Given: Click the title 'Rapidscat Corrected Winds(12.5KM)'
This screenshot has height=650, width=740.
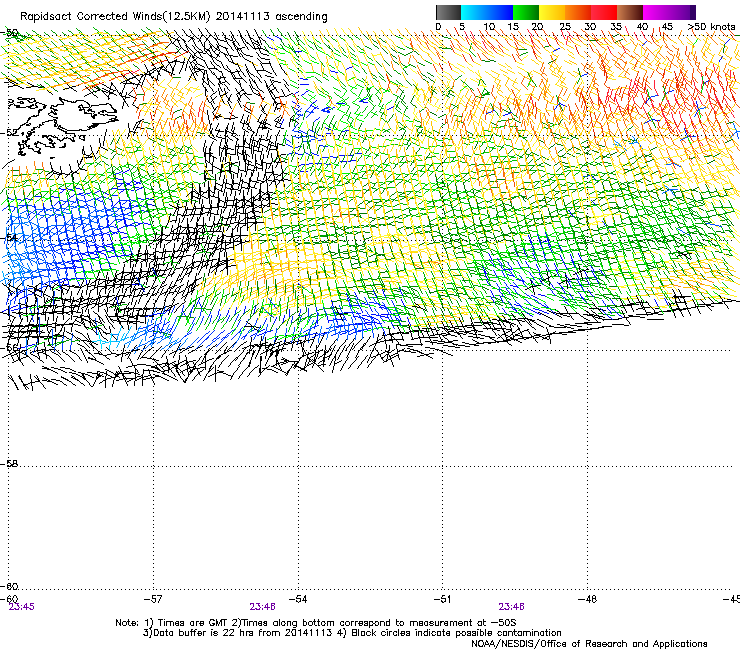Looking at the screenshot, I should [x=115, y=17].
